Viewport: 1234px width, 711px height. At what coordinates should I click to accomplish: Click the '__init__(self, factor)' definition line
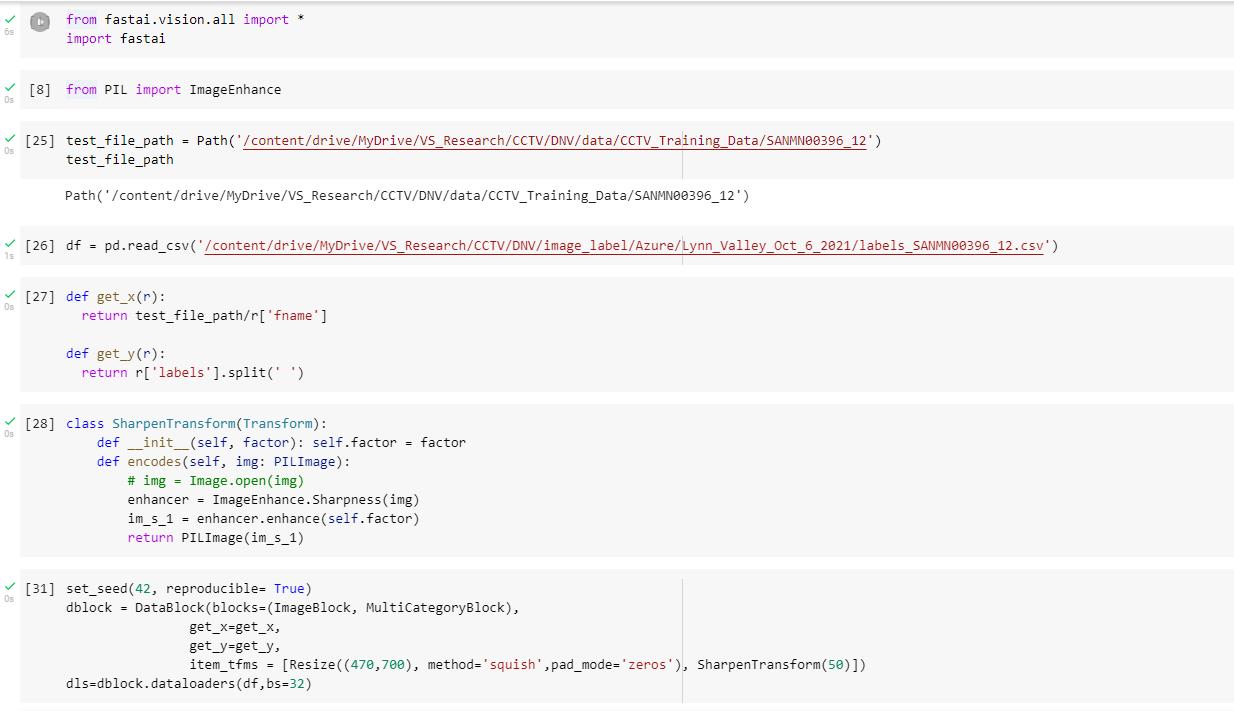point(282,443)
